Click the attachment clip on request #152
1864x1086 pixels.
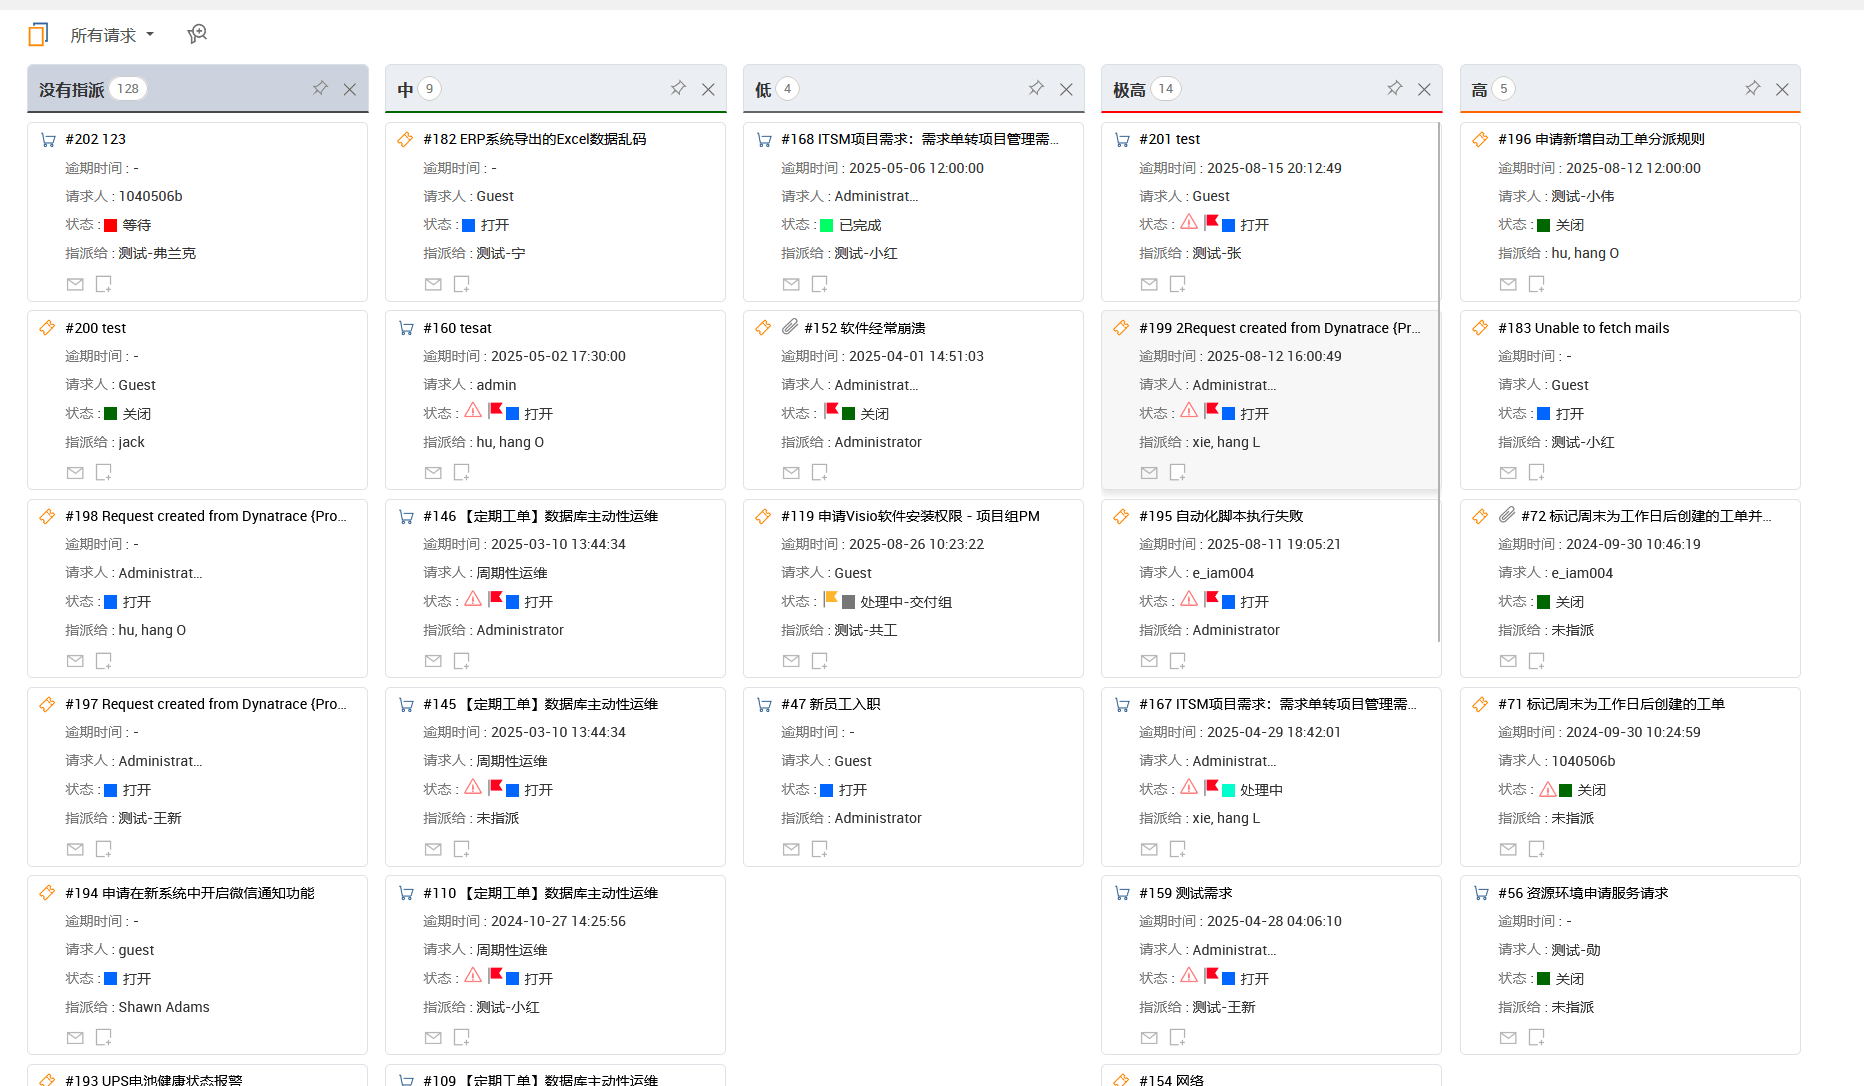coord(790,327)
